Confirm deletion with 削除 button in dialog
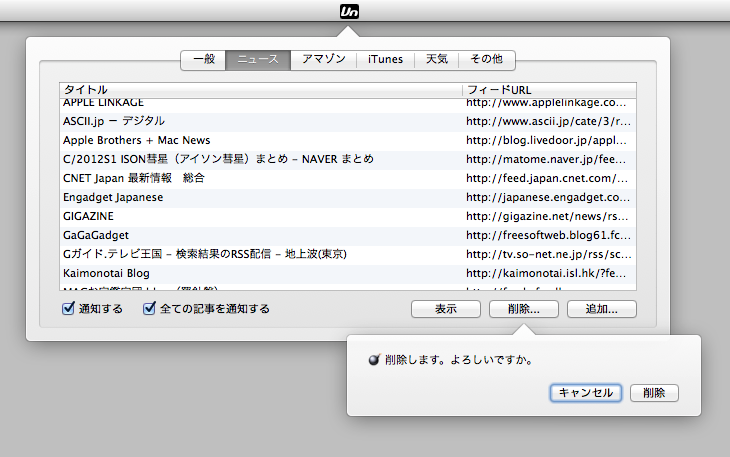730x457 pixels. pyautogui.click(x=655, y=393)
